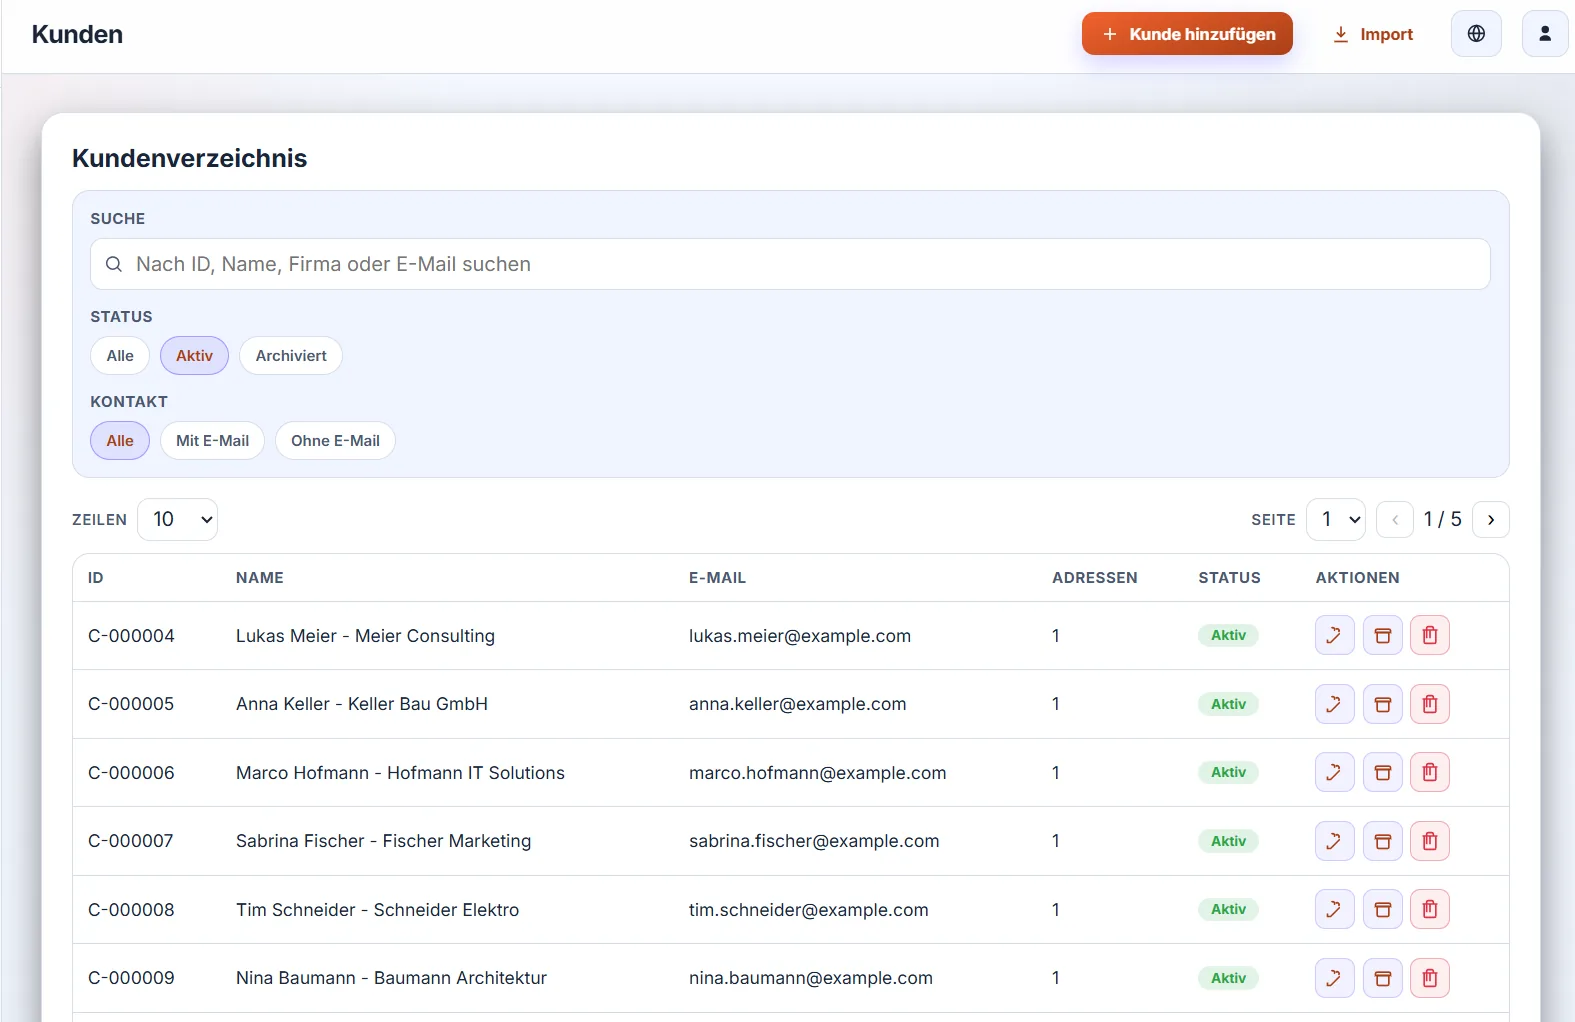Edit customer Nina Baumann
The width and height of the screenshot is (1575, 1022).
coord(1334,978)
